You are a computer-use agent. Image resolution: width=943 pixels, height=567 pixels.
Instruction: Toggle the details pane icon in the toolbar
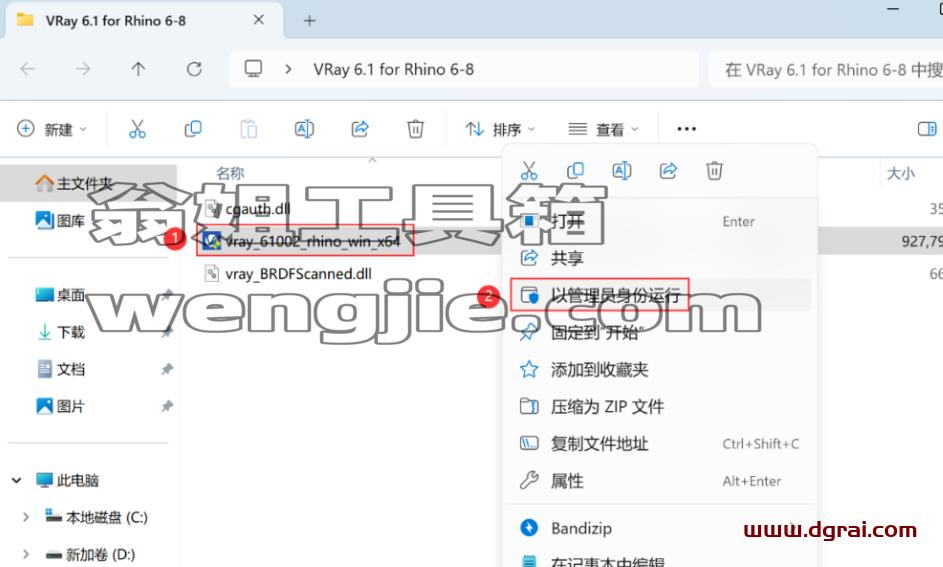(927, 129)
